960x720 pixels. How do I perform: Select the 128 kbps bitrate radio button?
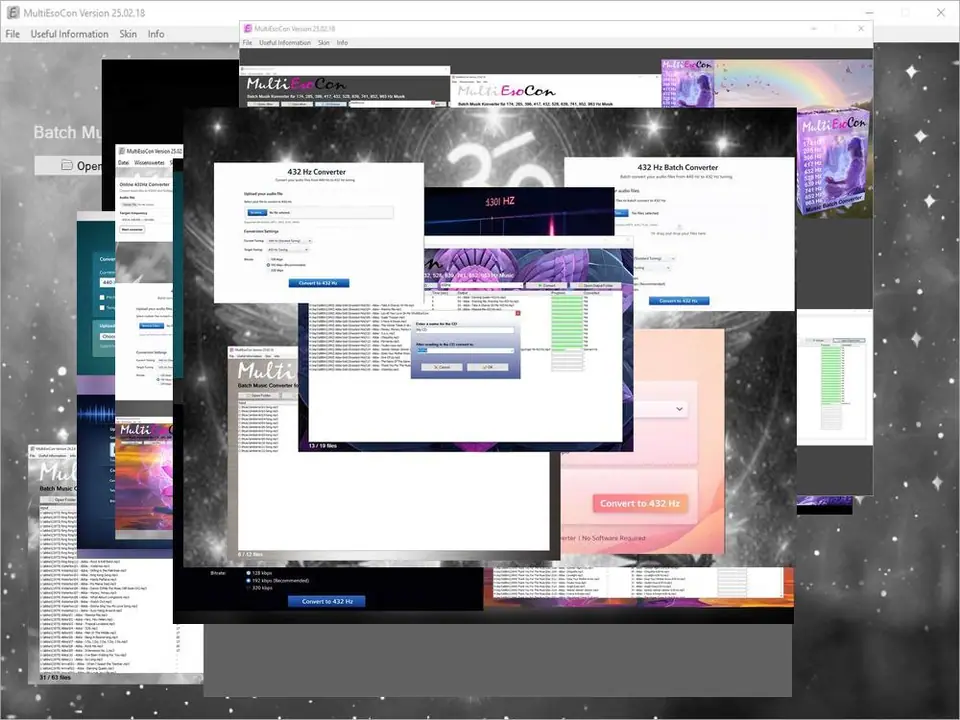point(249,572)
